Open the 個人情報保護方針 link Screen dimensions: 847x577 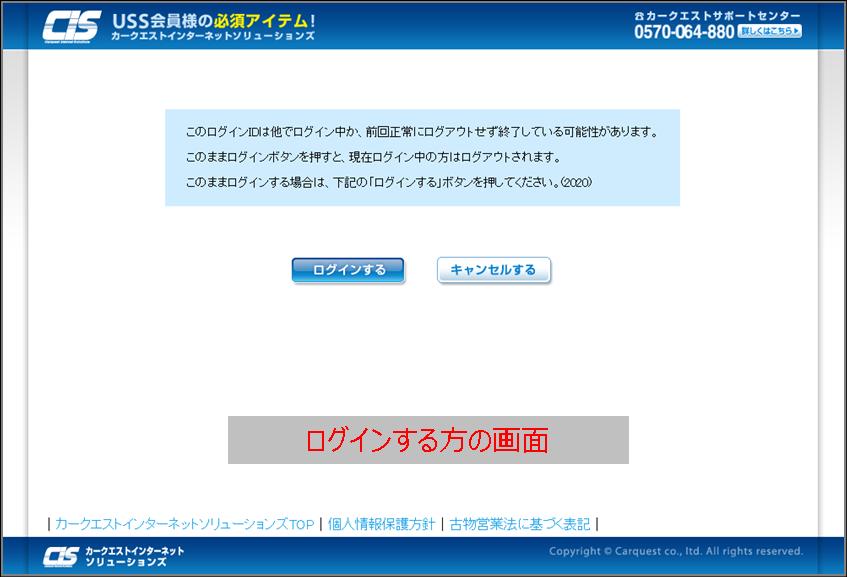(381, 524)
